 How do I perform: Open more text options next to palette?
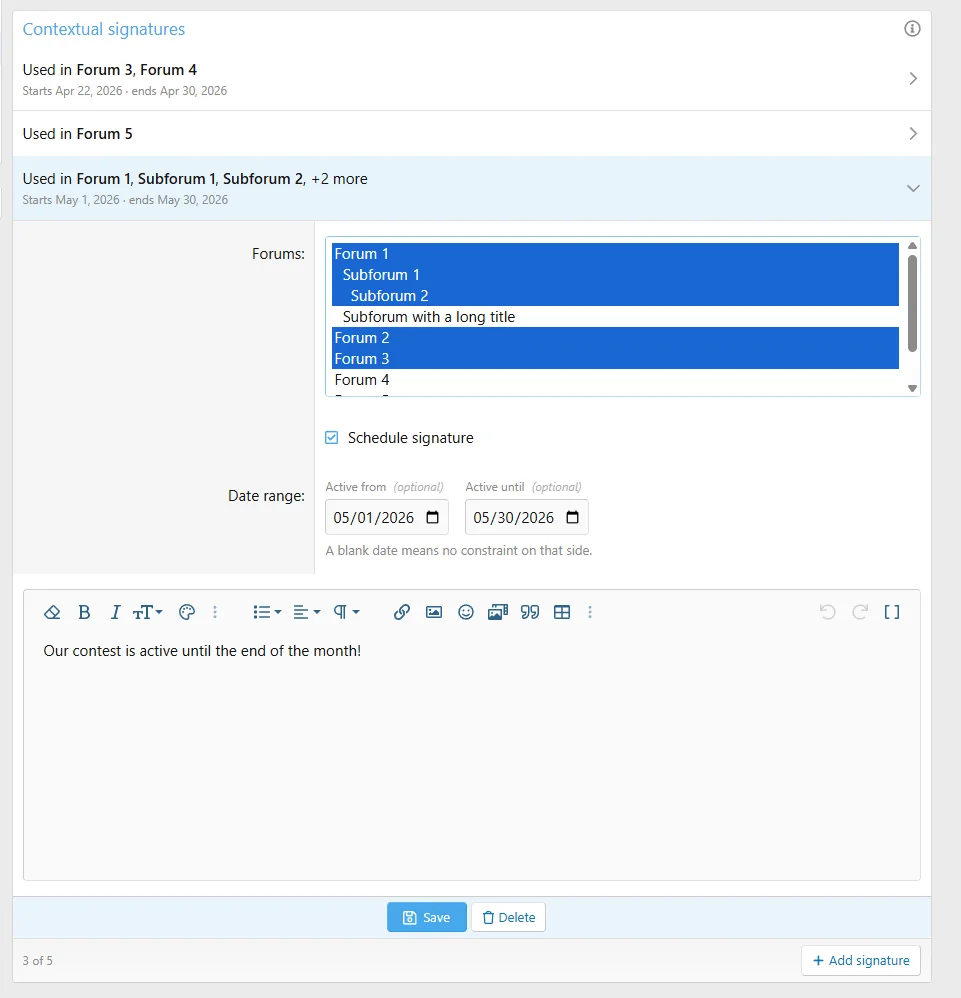215,612
